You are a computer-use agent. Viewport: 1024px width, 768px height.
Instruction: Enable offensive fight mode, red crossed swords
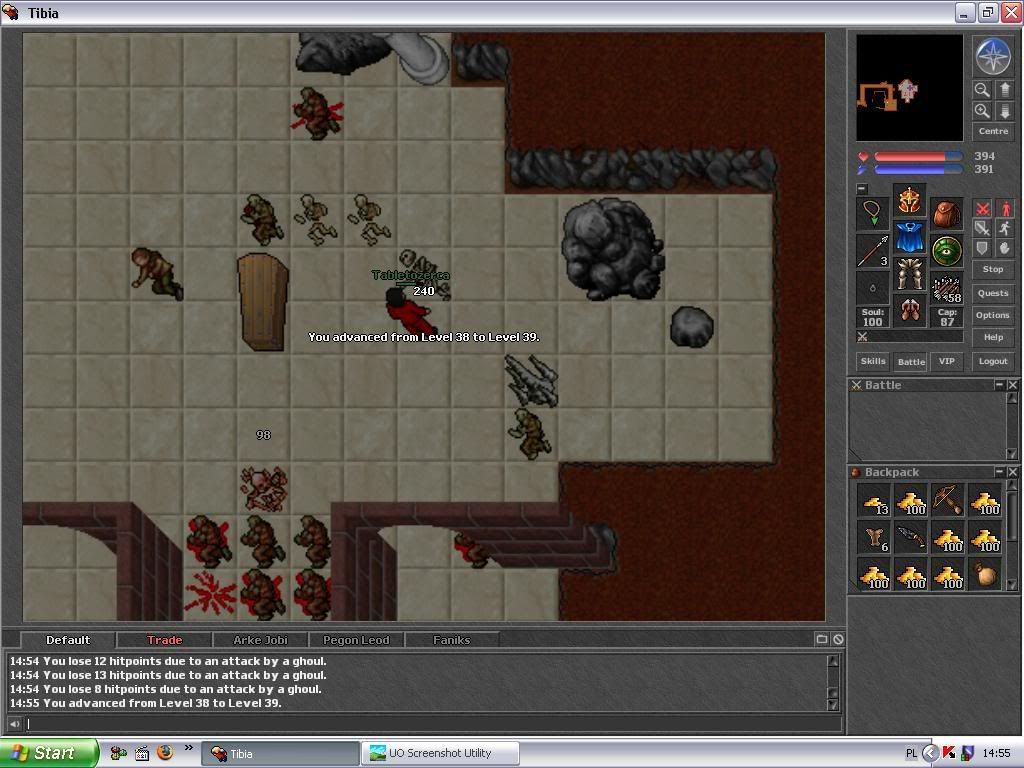click(982, 209)
